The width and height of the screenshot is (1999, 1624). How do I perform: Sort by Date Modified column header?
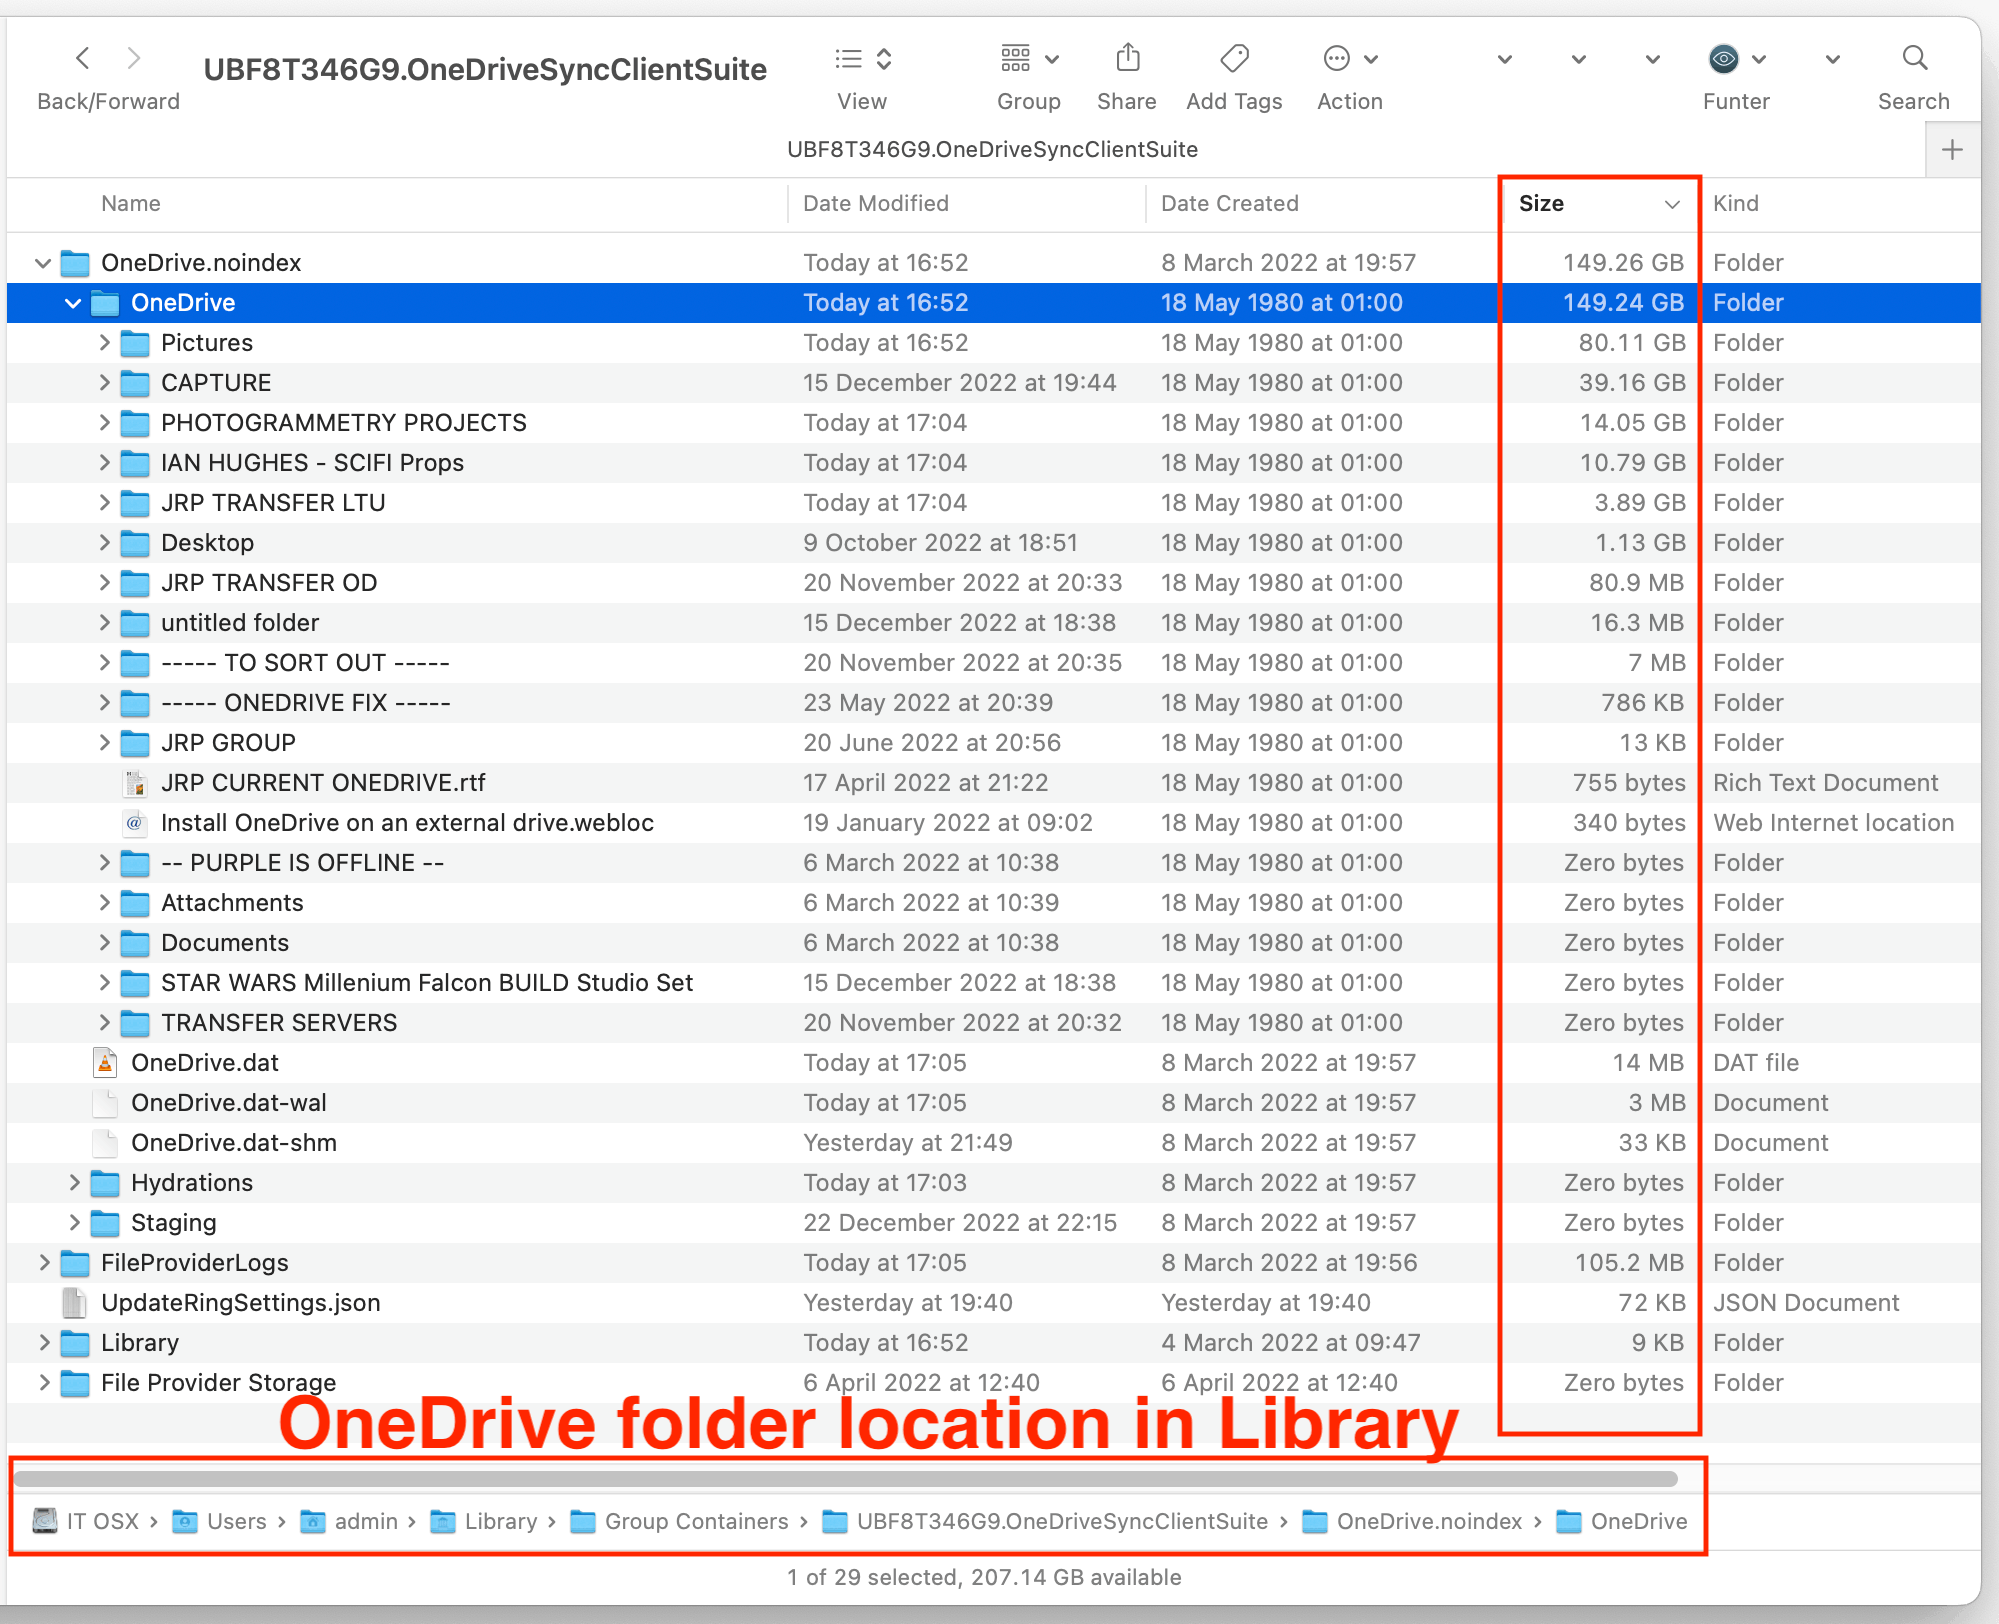click(875, 204)
